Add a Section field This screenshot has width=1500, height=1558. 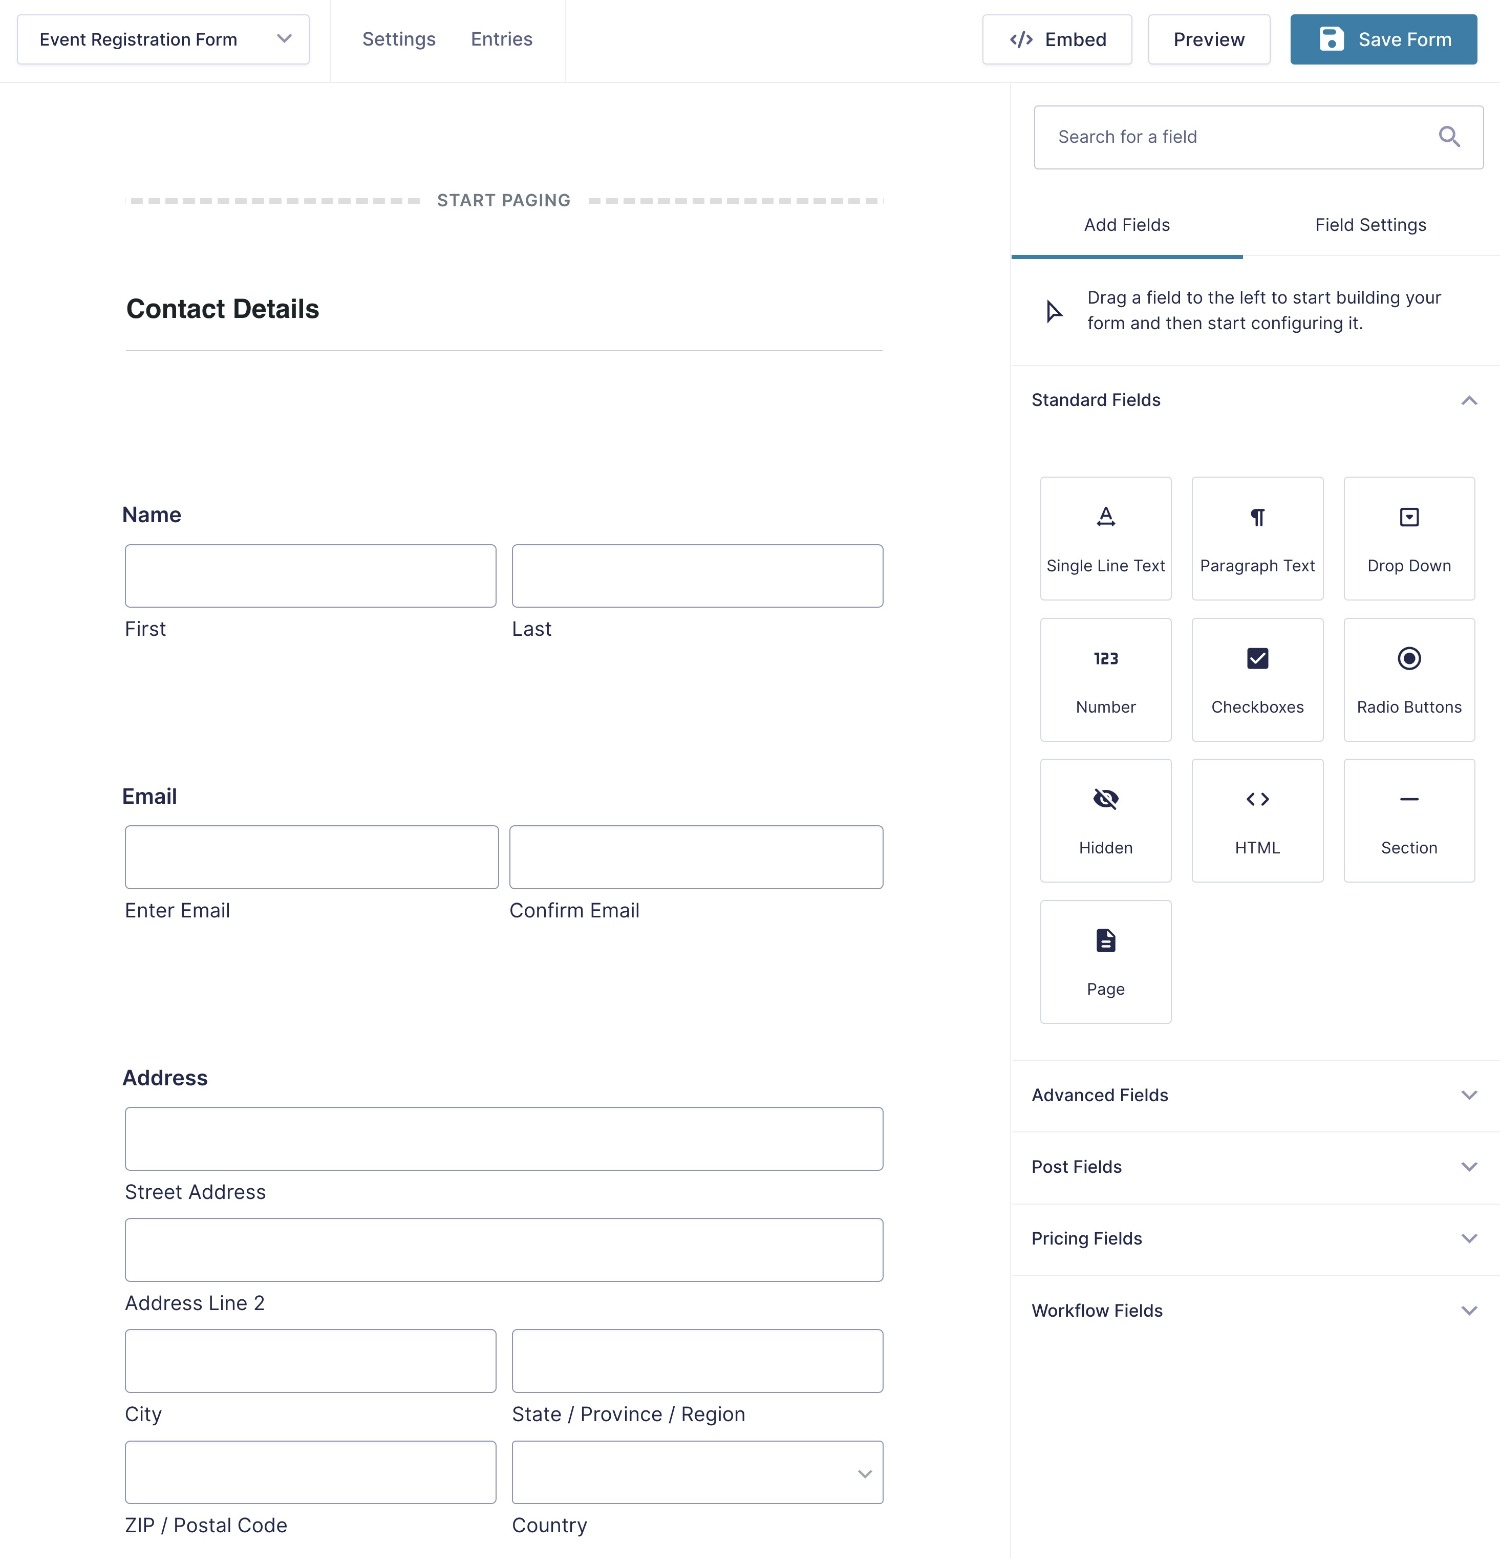pyautogui.click(x=1409, y=820)
